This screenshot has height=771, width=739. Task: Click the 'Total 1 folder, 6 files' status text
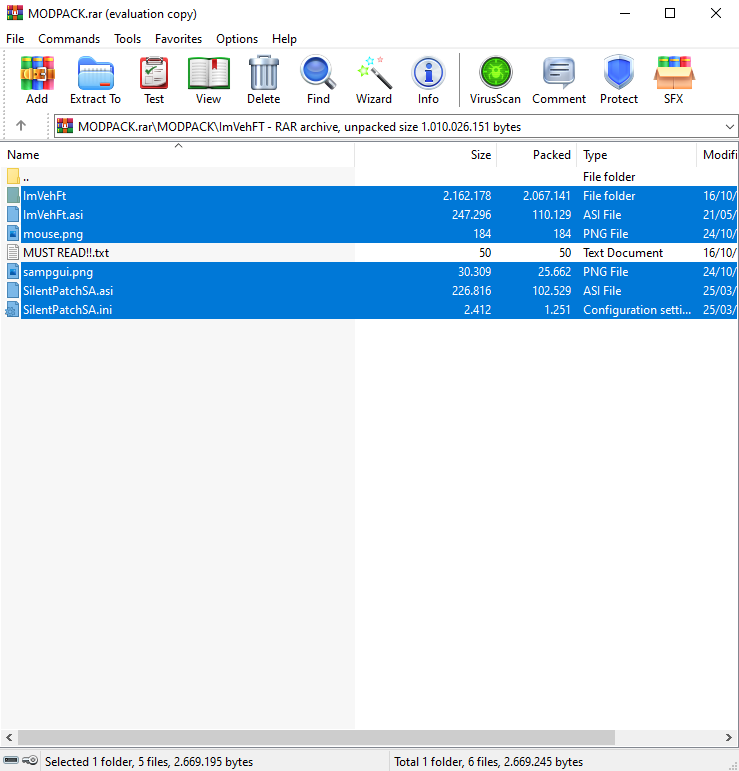(488, 762)
